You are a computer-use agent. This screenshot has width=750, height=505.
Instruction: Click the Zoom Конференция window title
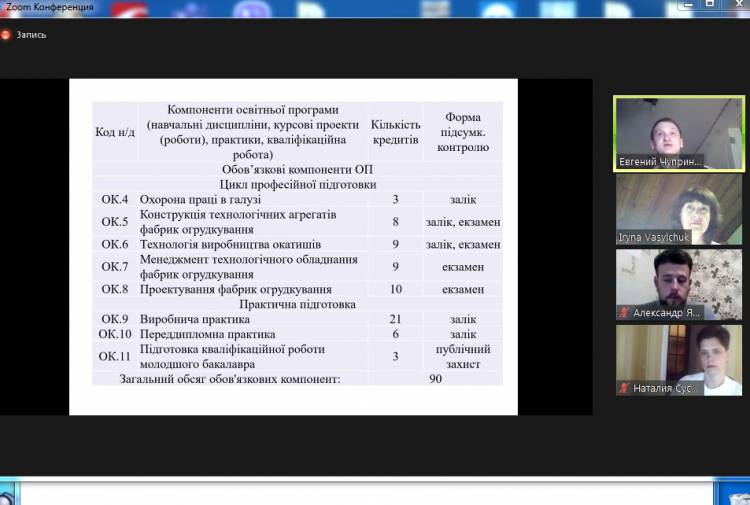tap(48, 7)
